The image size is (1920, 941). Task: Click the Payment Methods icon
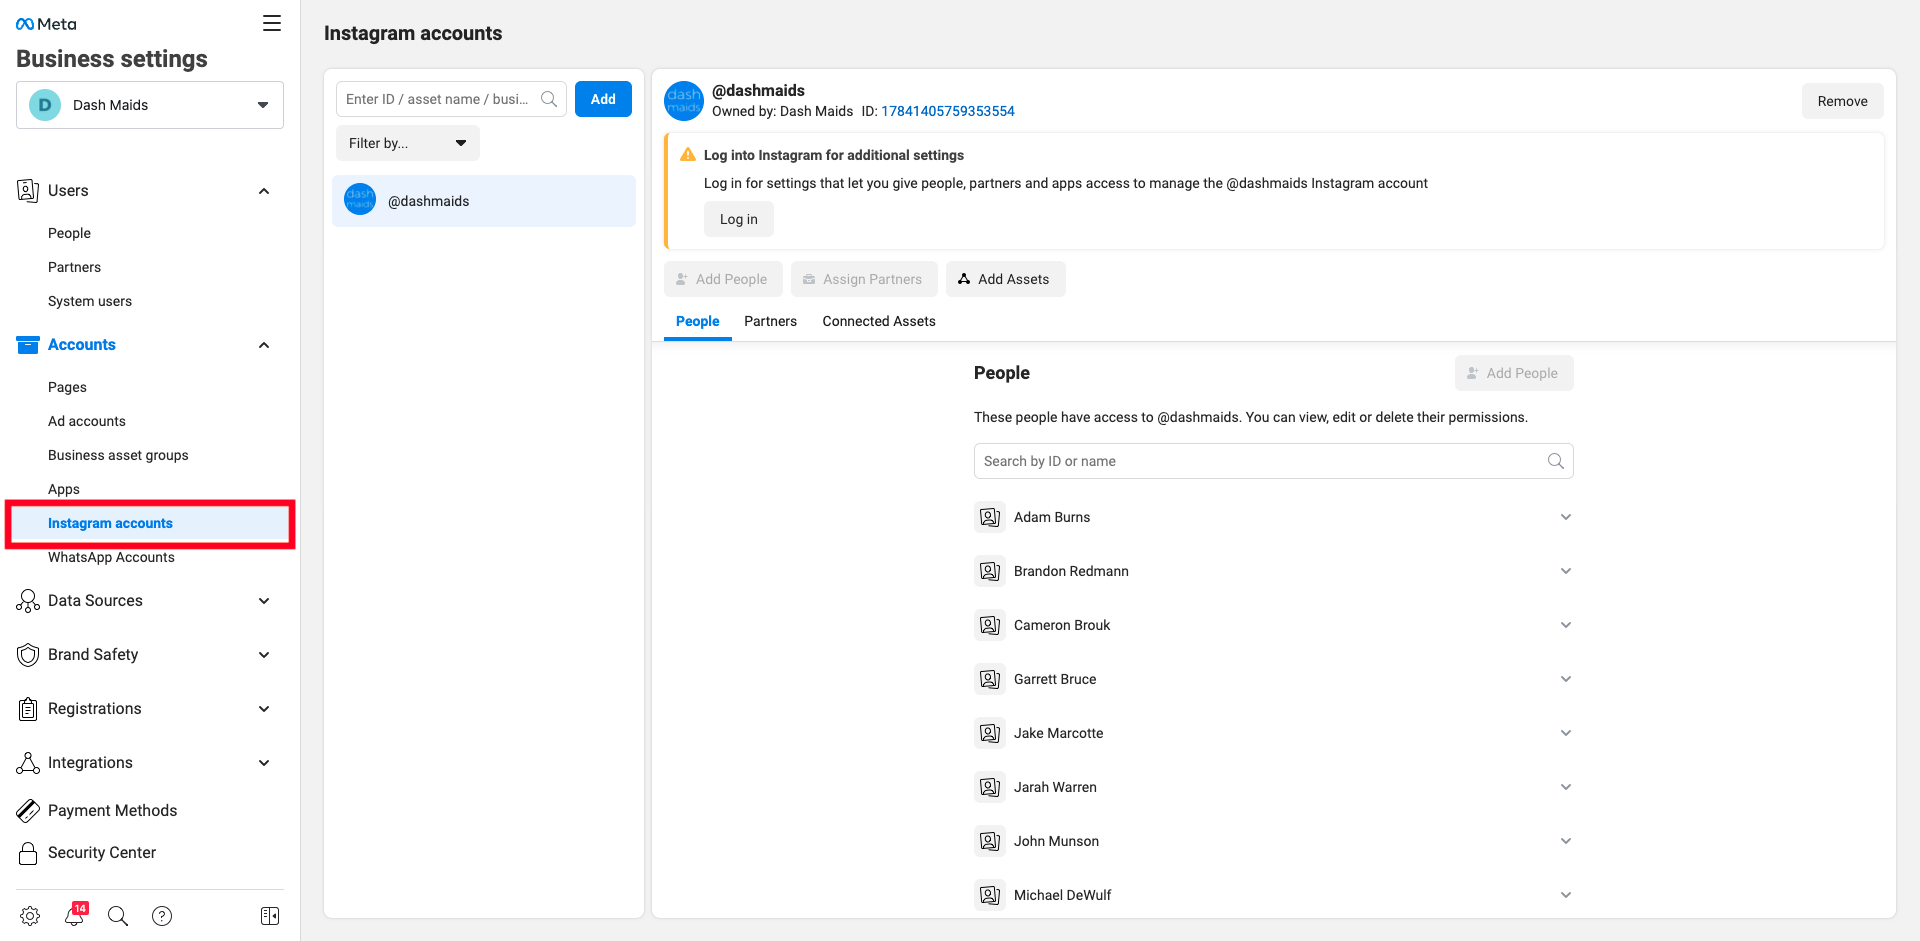tap(28, 811)
